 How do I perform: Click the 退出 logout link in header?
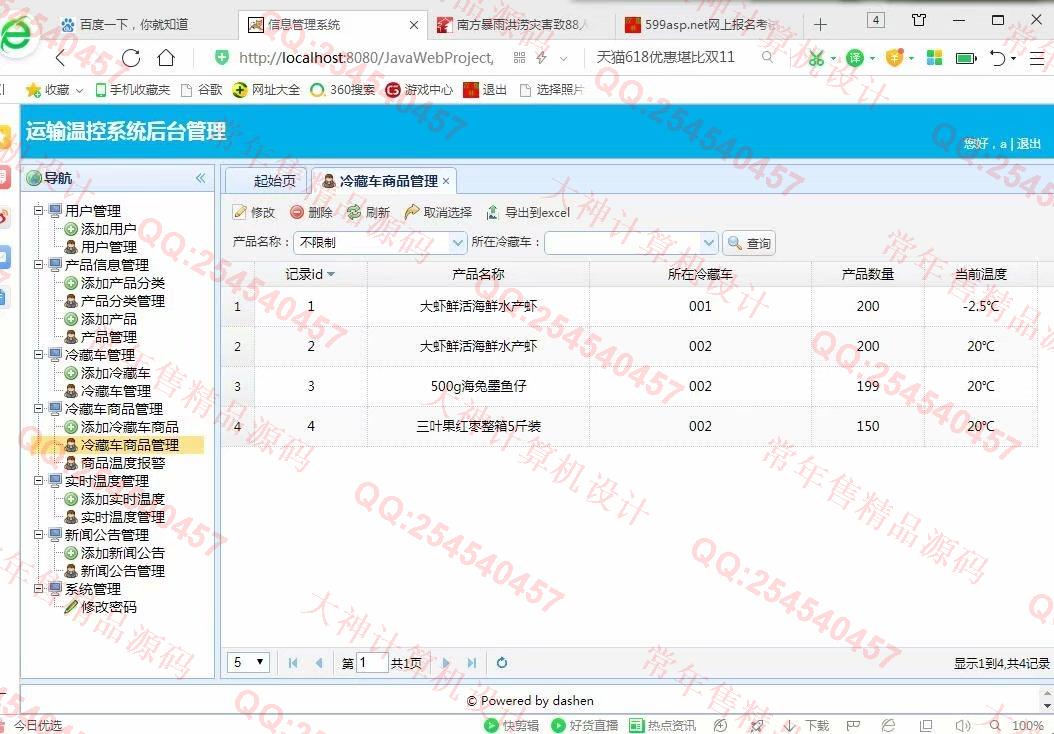(1028, 144)
